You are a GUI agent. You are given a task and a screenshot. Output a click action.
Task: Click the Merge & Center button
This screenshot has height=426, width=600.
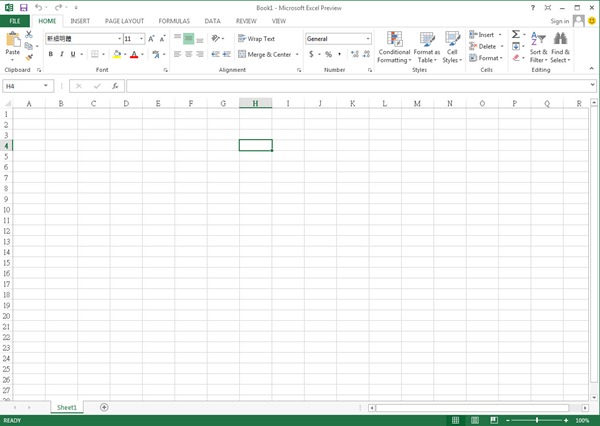pos(265,54)
